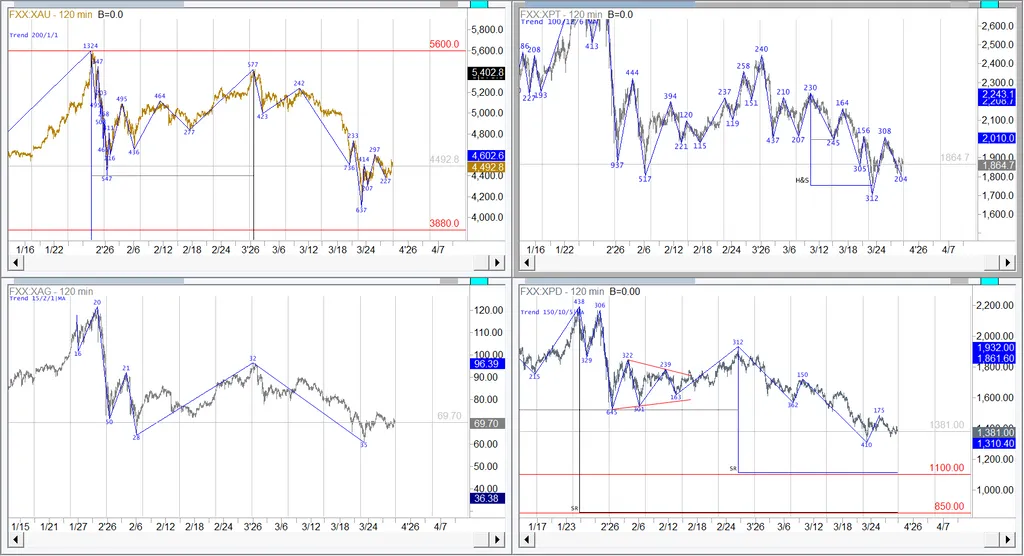Screen dimensions: 1024x556
Task: Click the H&S pattern label on platinum chart
Action: 801,180
